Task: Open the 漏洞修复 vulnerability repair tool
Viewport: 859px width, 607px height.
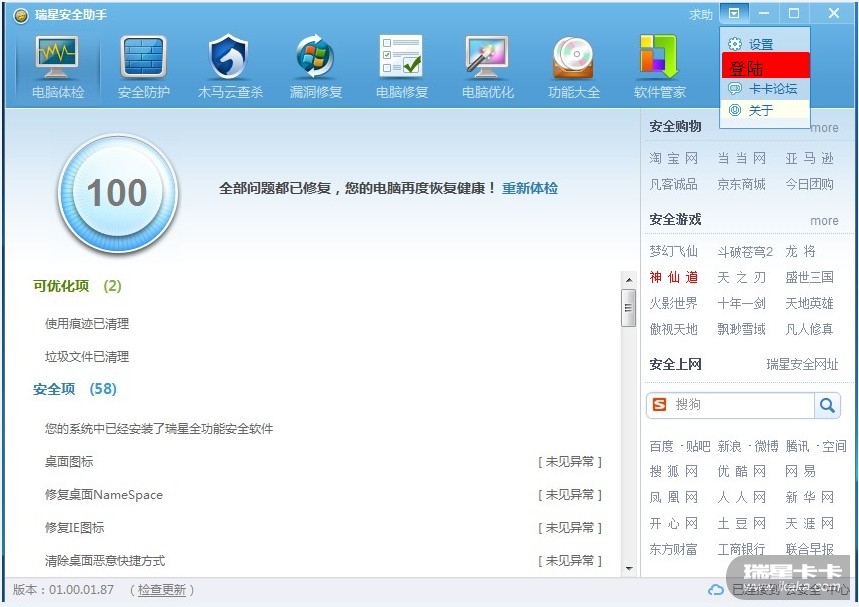Action: [316, 67]
